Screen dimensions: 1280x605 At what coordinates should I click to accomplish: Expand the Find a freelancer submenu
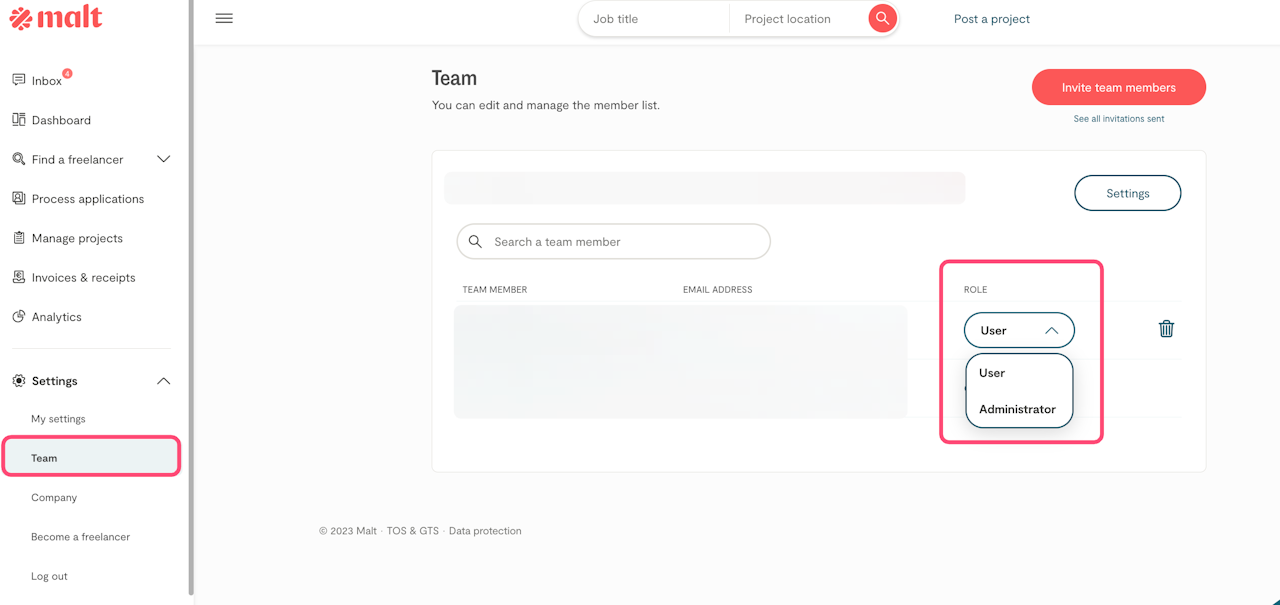coord(164,159)
